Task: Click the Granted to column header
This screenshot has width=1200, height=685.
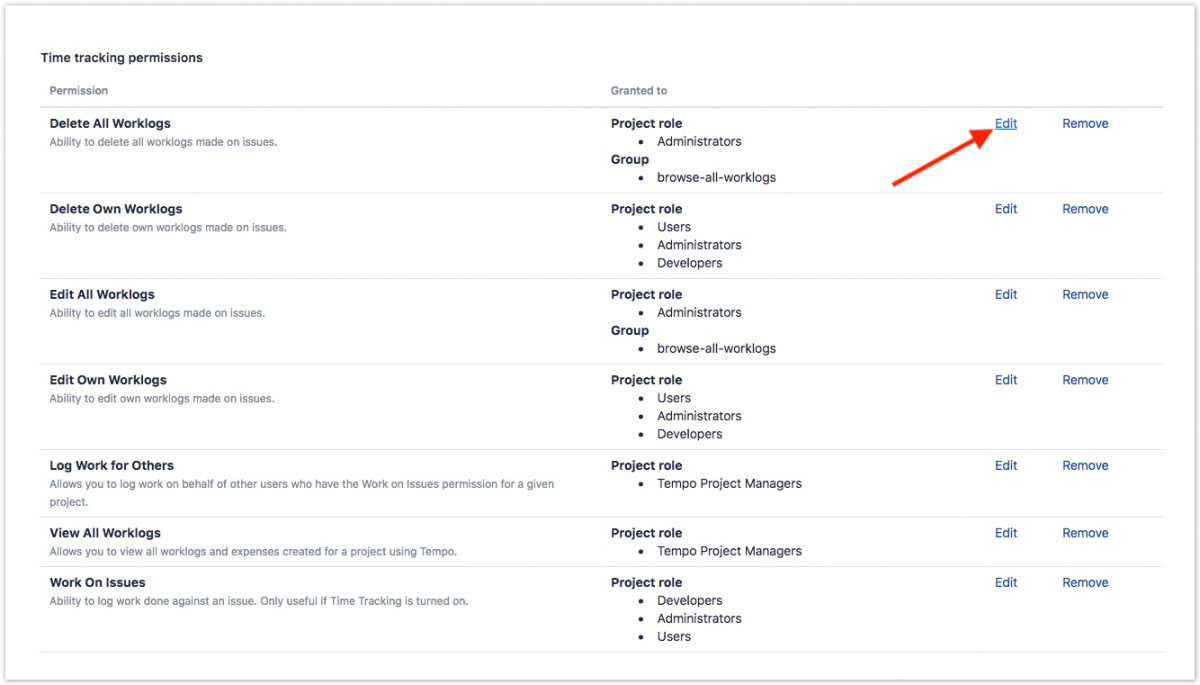Action: pyautogui.click(x=639, y=91)
